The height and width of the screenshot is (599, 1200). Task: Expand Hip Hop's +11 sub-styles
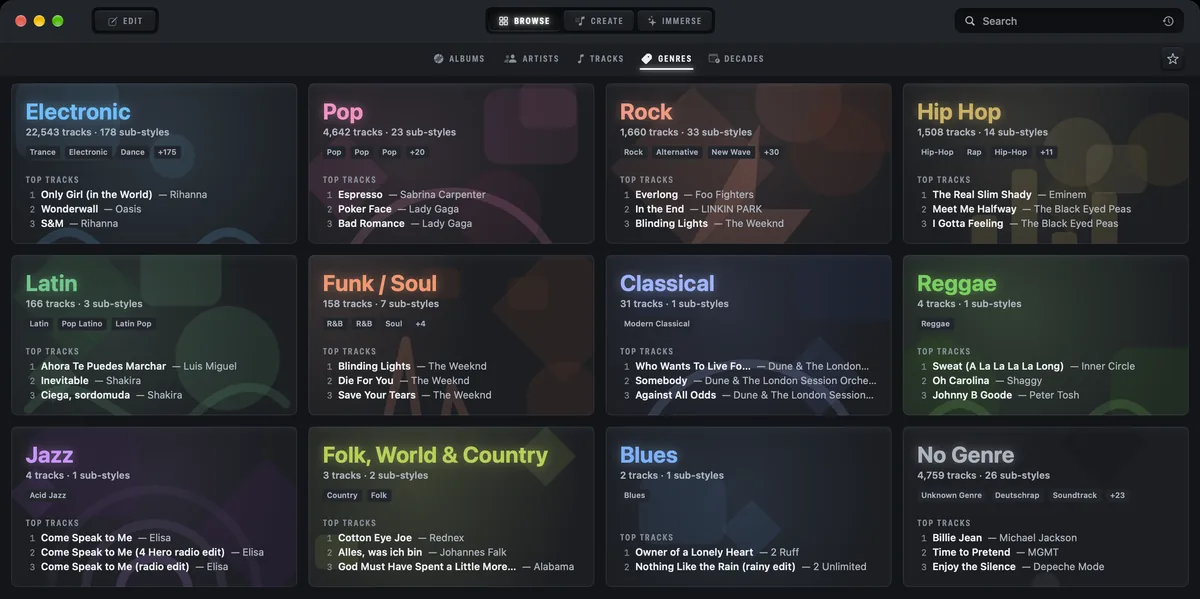tap(1047, 152)
